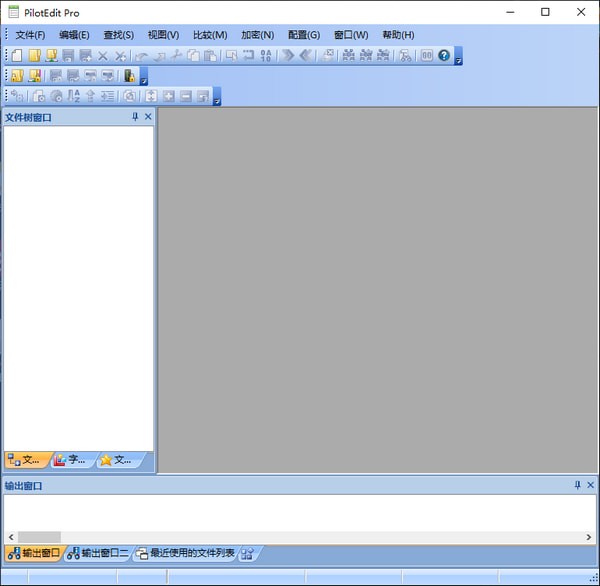Expand second toolbar overflow options arrow

tap(144, 80)
